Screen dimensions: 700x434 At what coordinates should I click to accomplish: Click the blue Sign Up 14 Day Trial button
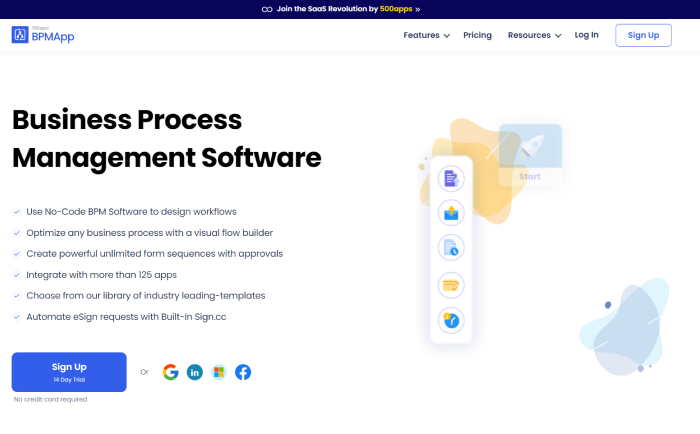tap(69, 372)
